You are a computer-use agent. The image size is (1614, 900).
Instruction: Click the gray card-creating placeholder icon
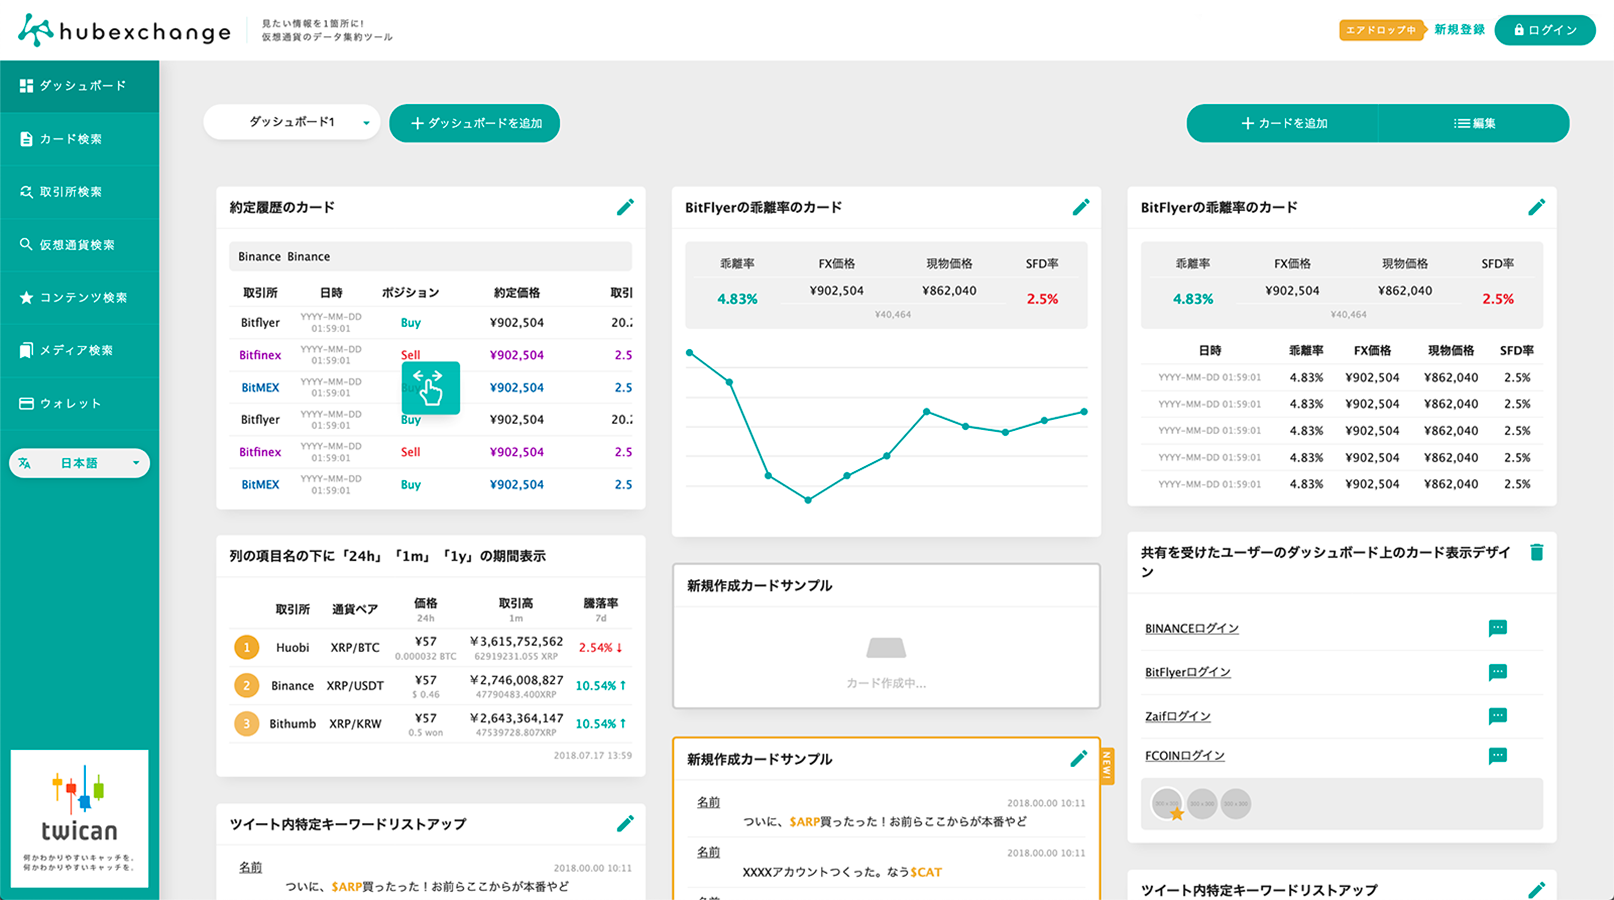coord(886,649)
